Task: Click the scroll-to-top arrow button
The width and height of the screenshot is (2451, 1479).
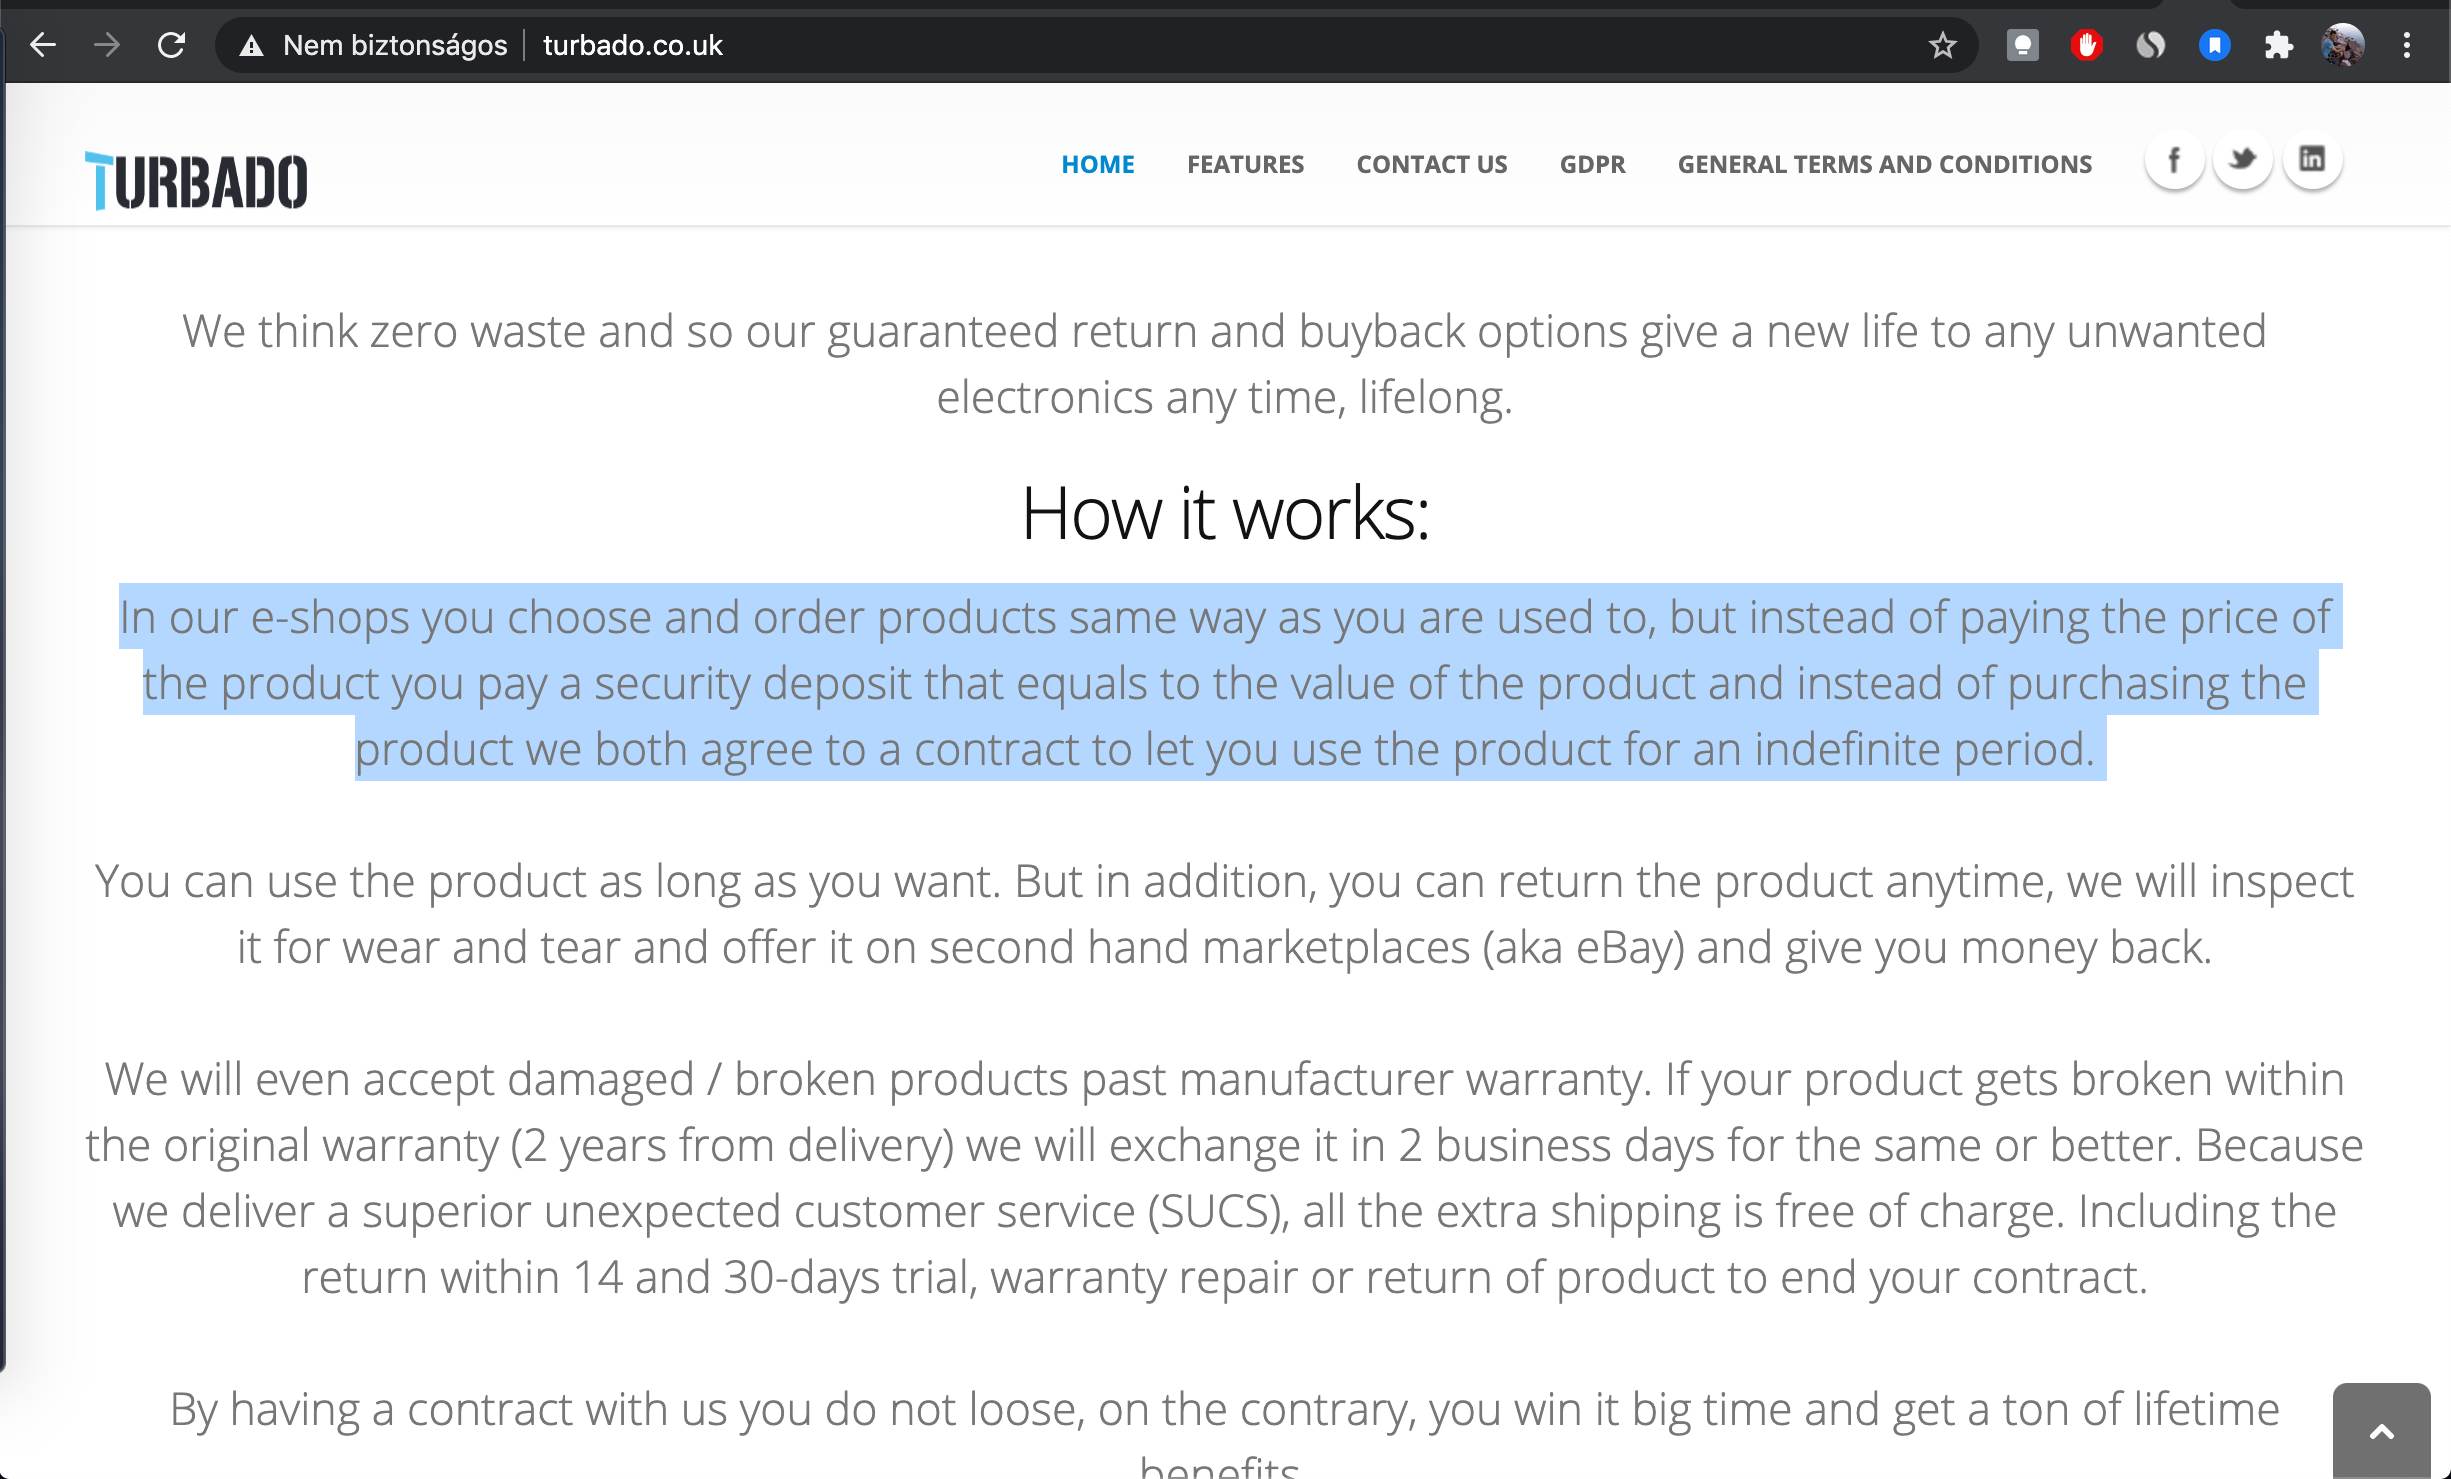Action: 2381,1432
